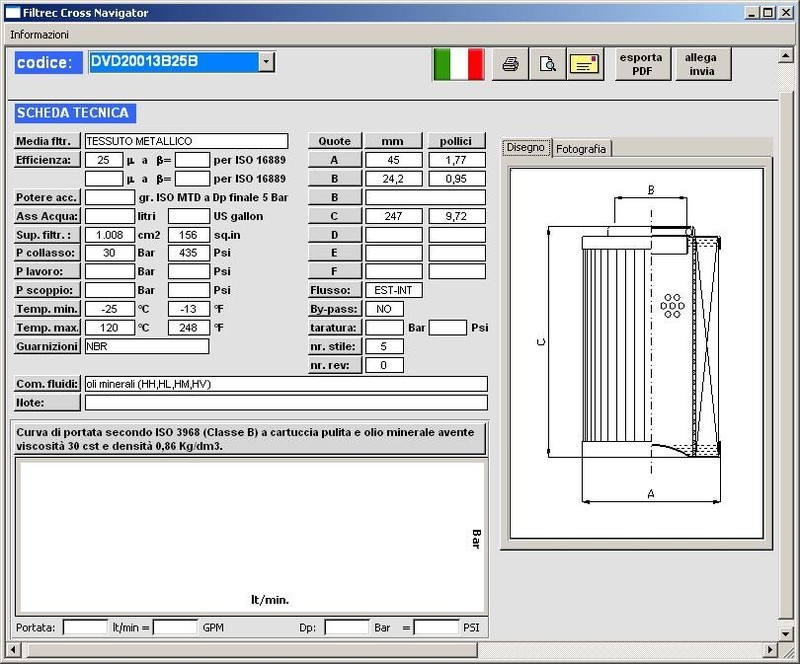Switch to the Fotografia tab
This screenshot has width=800, height=664.
pos(581,148)
